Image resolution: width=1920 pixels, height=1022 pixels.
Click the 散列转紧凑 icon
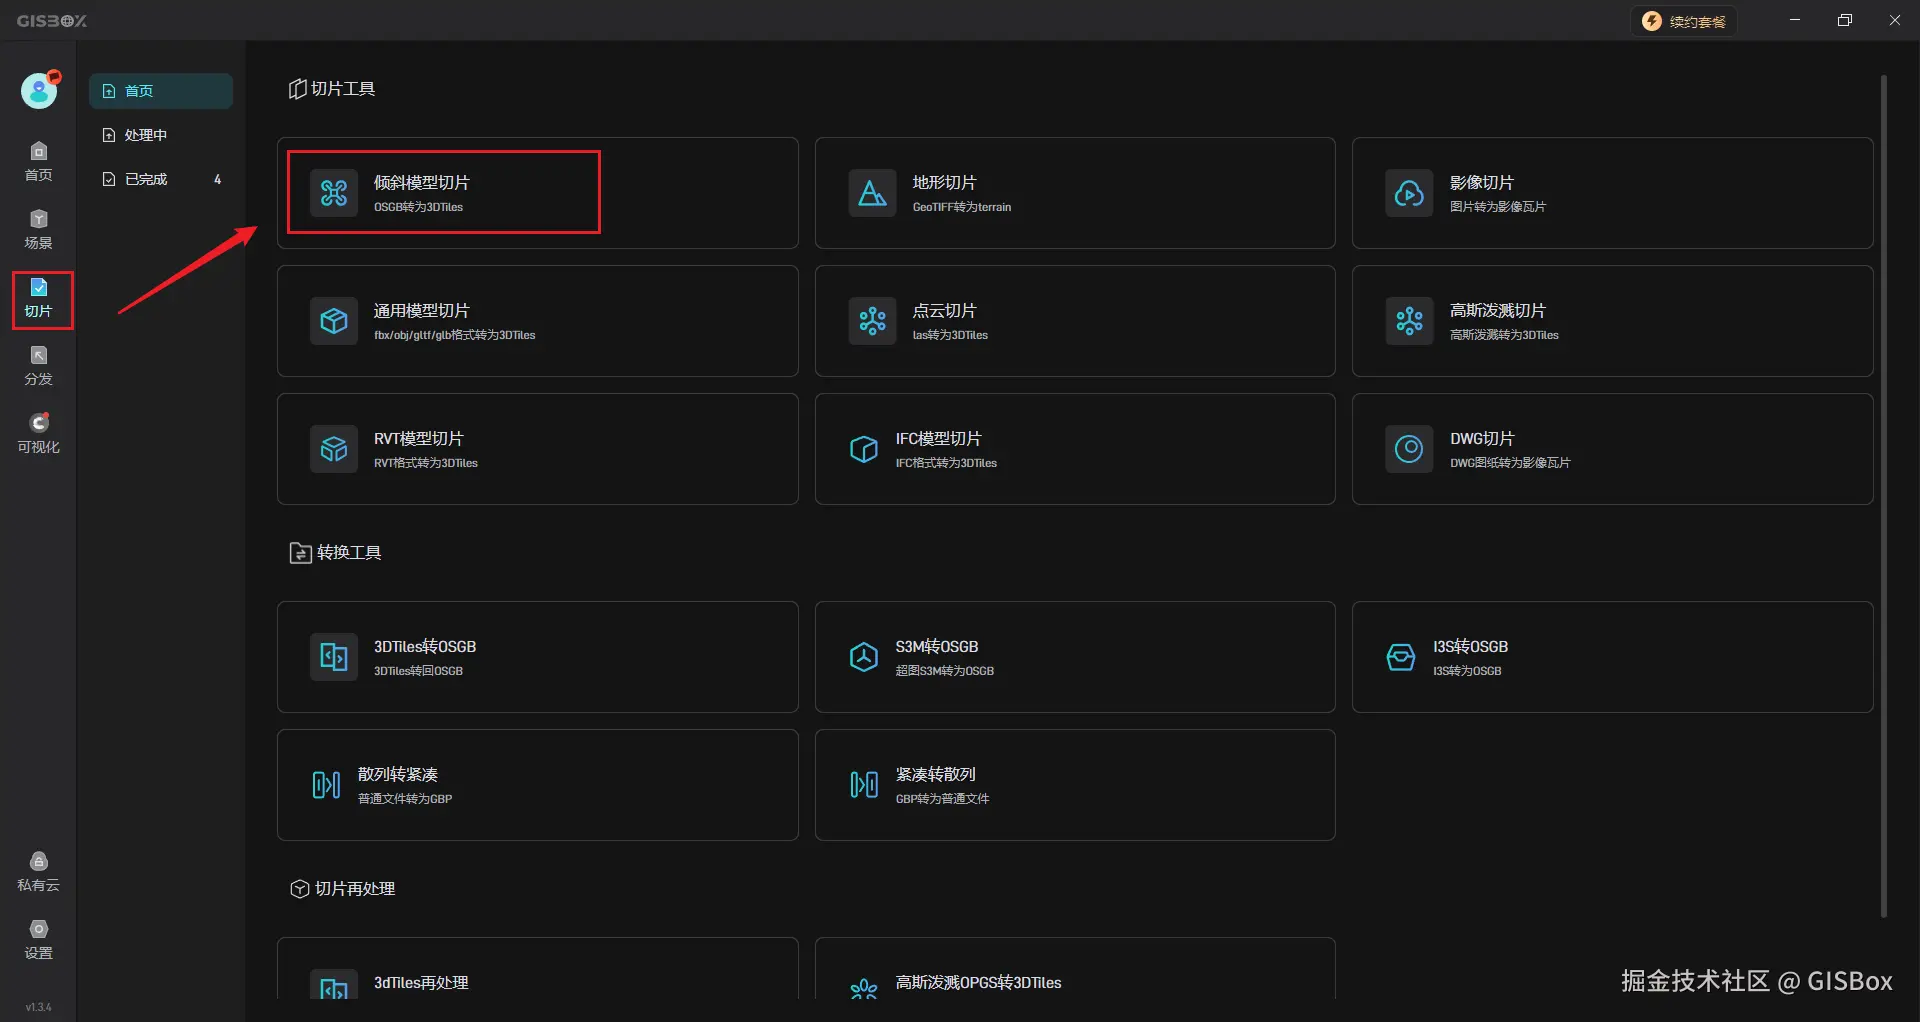click(x=326, y=785)
